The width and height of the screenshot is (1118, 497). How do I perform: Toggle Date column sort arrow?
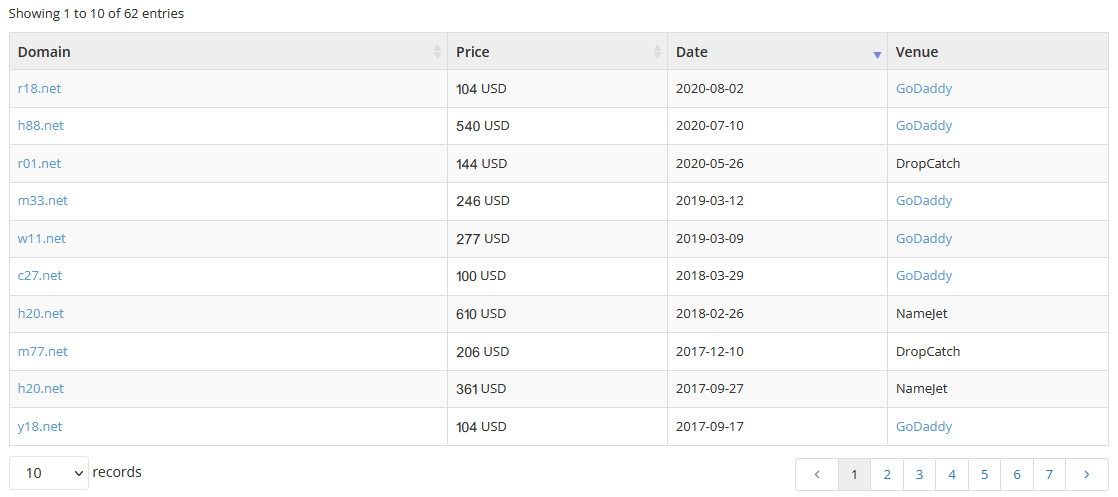coord(878,55)
